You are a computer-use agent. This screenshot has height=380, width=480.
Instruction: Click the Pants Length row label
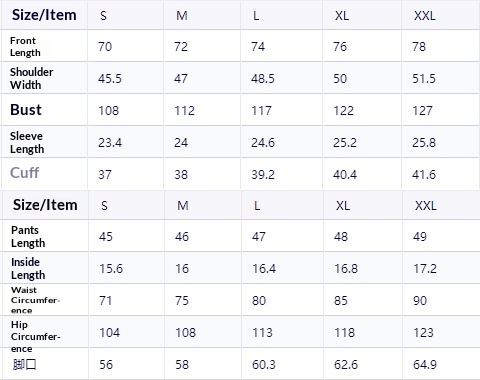[28, 237]
